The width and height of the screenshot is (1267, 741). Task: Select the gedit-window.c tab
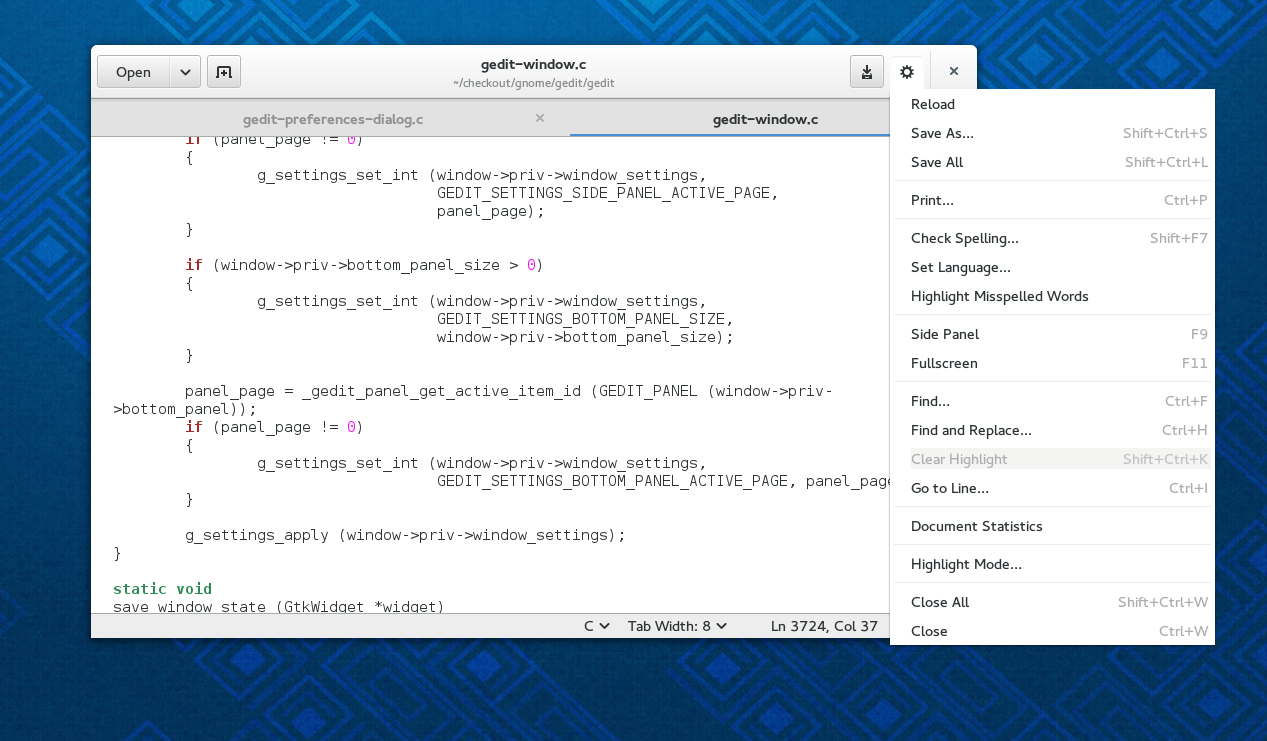(x=766, y=118)
